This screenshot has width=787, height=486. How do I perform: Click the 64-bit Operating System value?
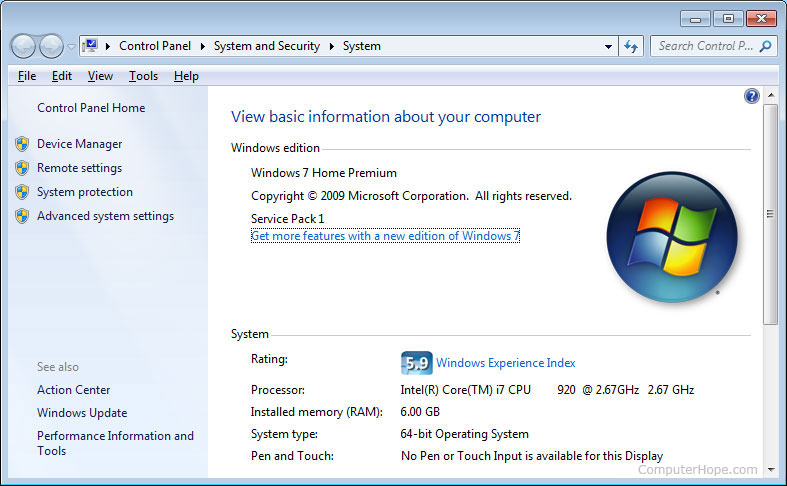pyautogui.click(x=464, y=434)
